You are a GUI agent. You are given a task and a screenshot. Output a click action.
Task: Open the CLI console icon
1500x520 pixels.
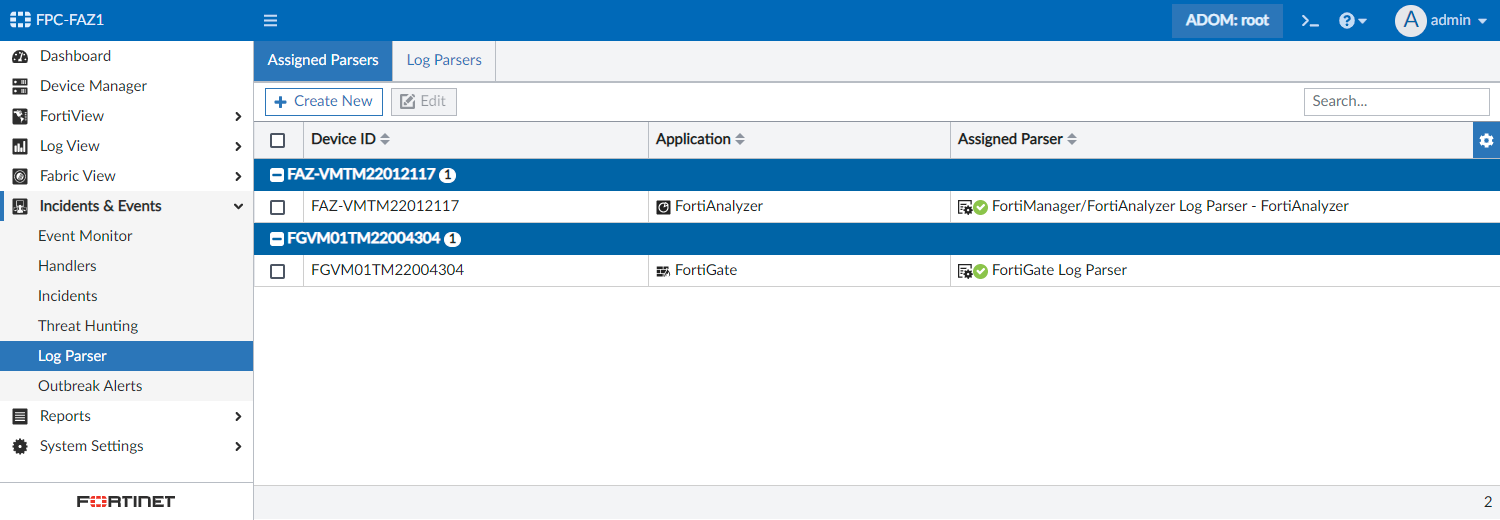(x=1310, y=20)
